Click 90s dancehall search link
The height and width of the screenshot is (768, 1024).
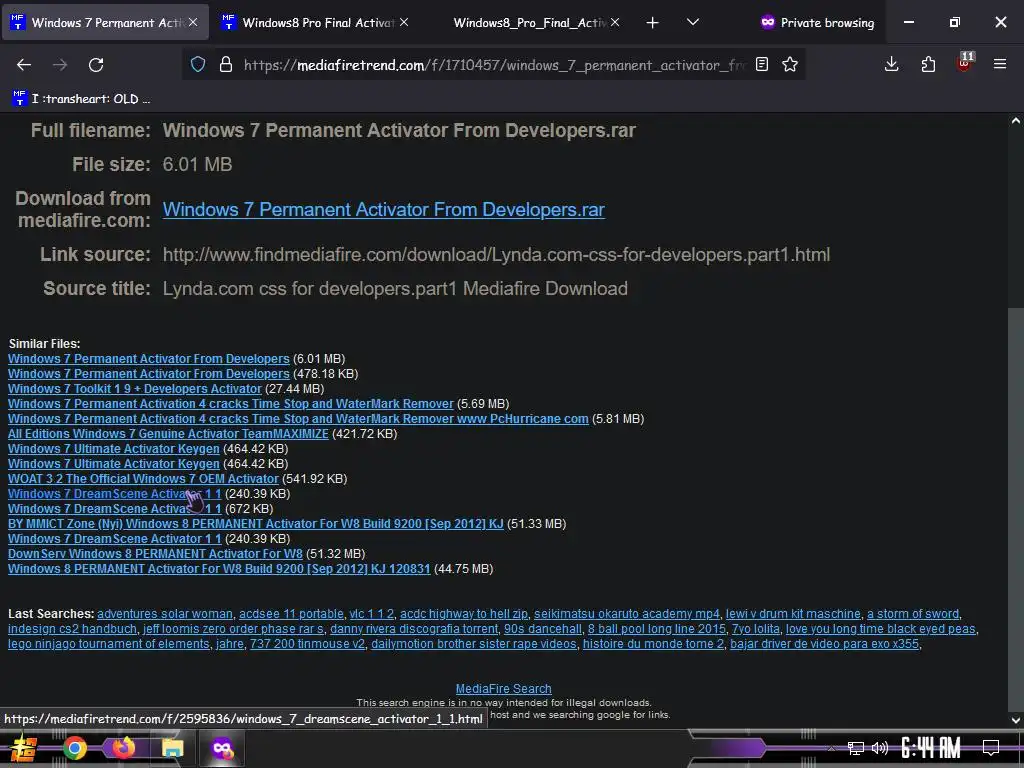(543, 629)
